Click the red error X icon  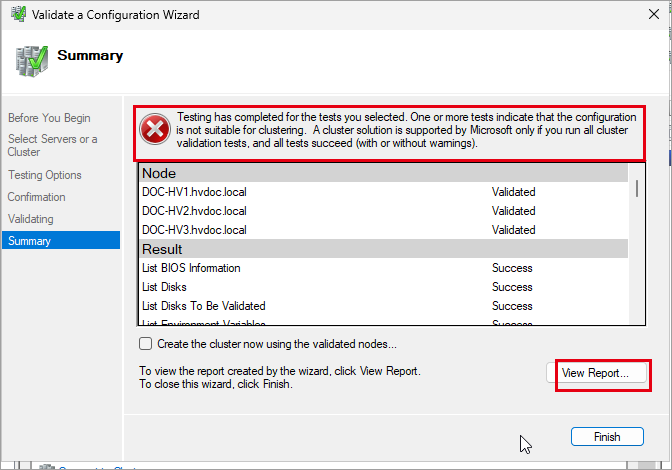pos(155,129)
